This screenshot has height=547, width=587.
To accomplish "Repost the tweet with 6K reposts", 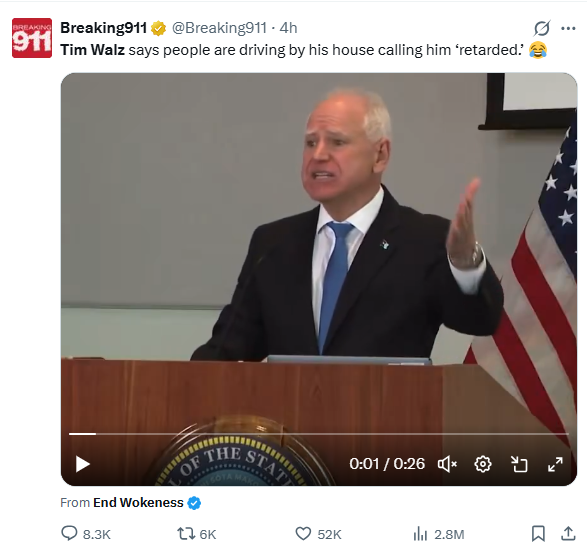I will tap(197, 534).
